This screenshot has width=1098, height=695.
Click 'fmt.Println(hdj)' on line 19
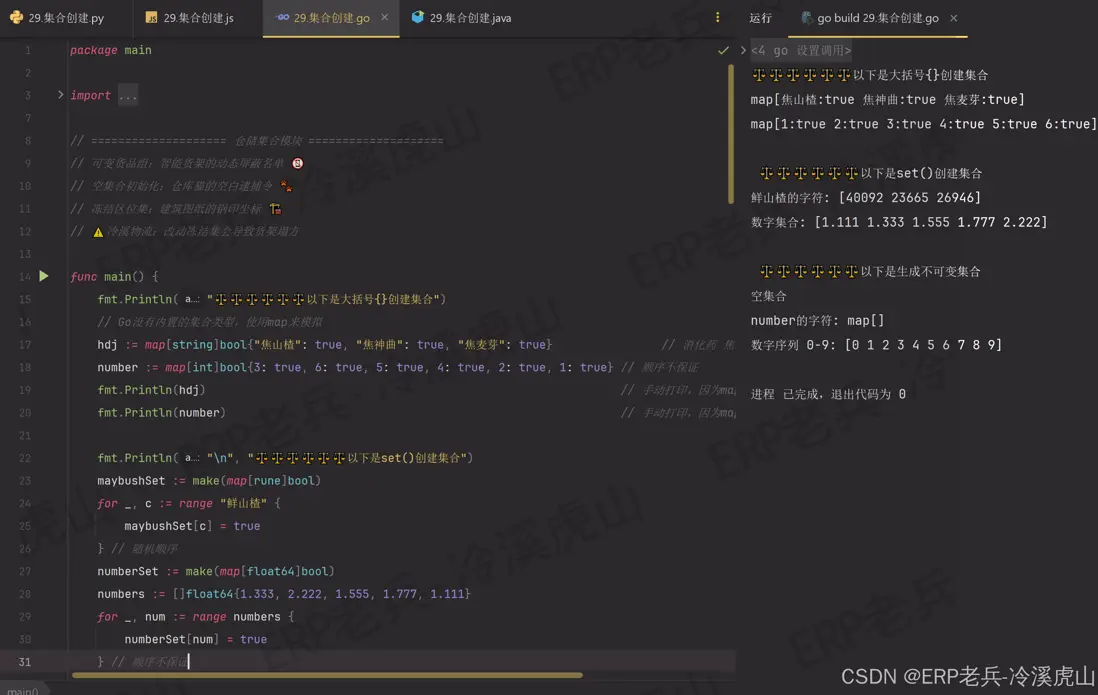[x=151, y=390]
